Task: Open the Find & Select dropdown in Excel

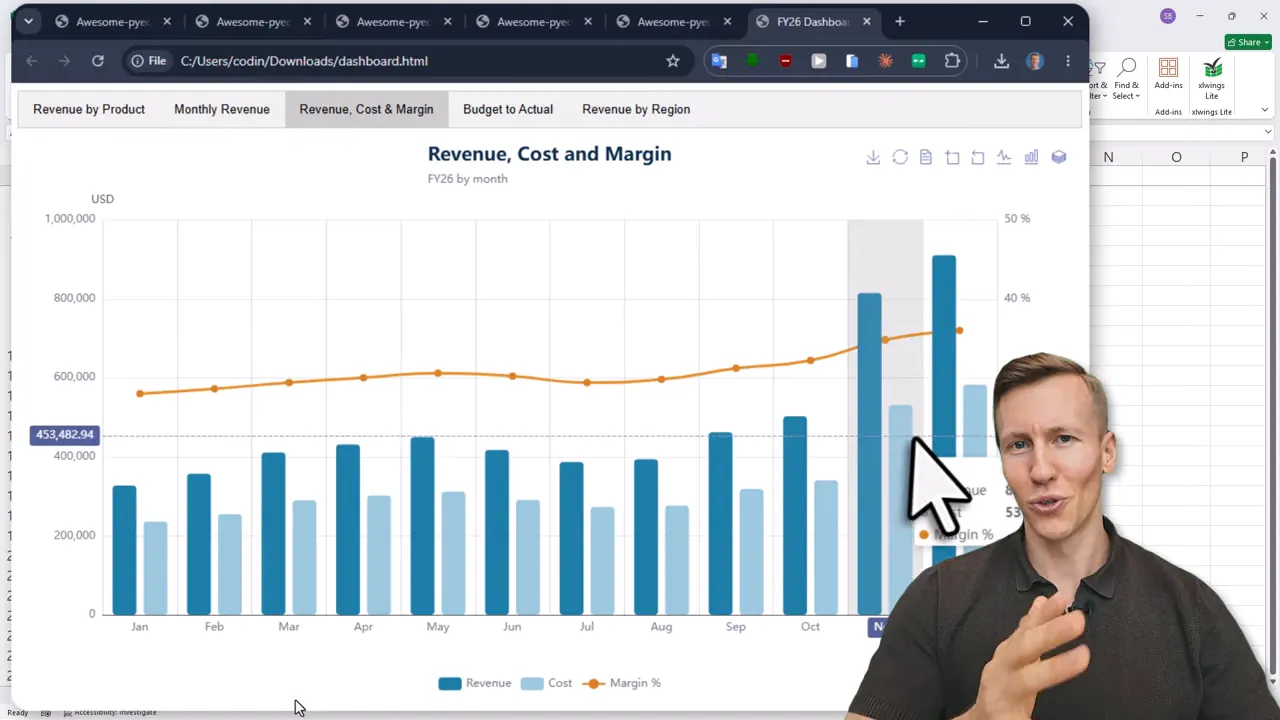Action: tap(1127, 79)
